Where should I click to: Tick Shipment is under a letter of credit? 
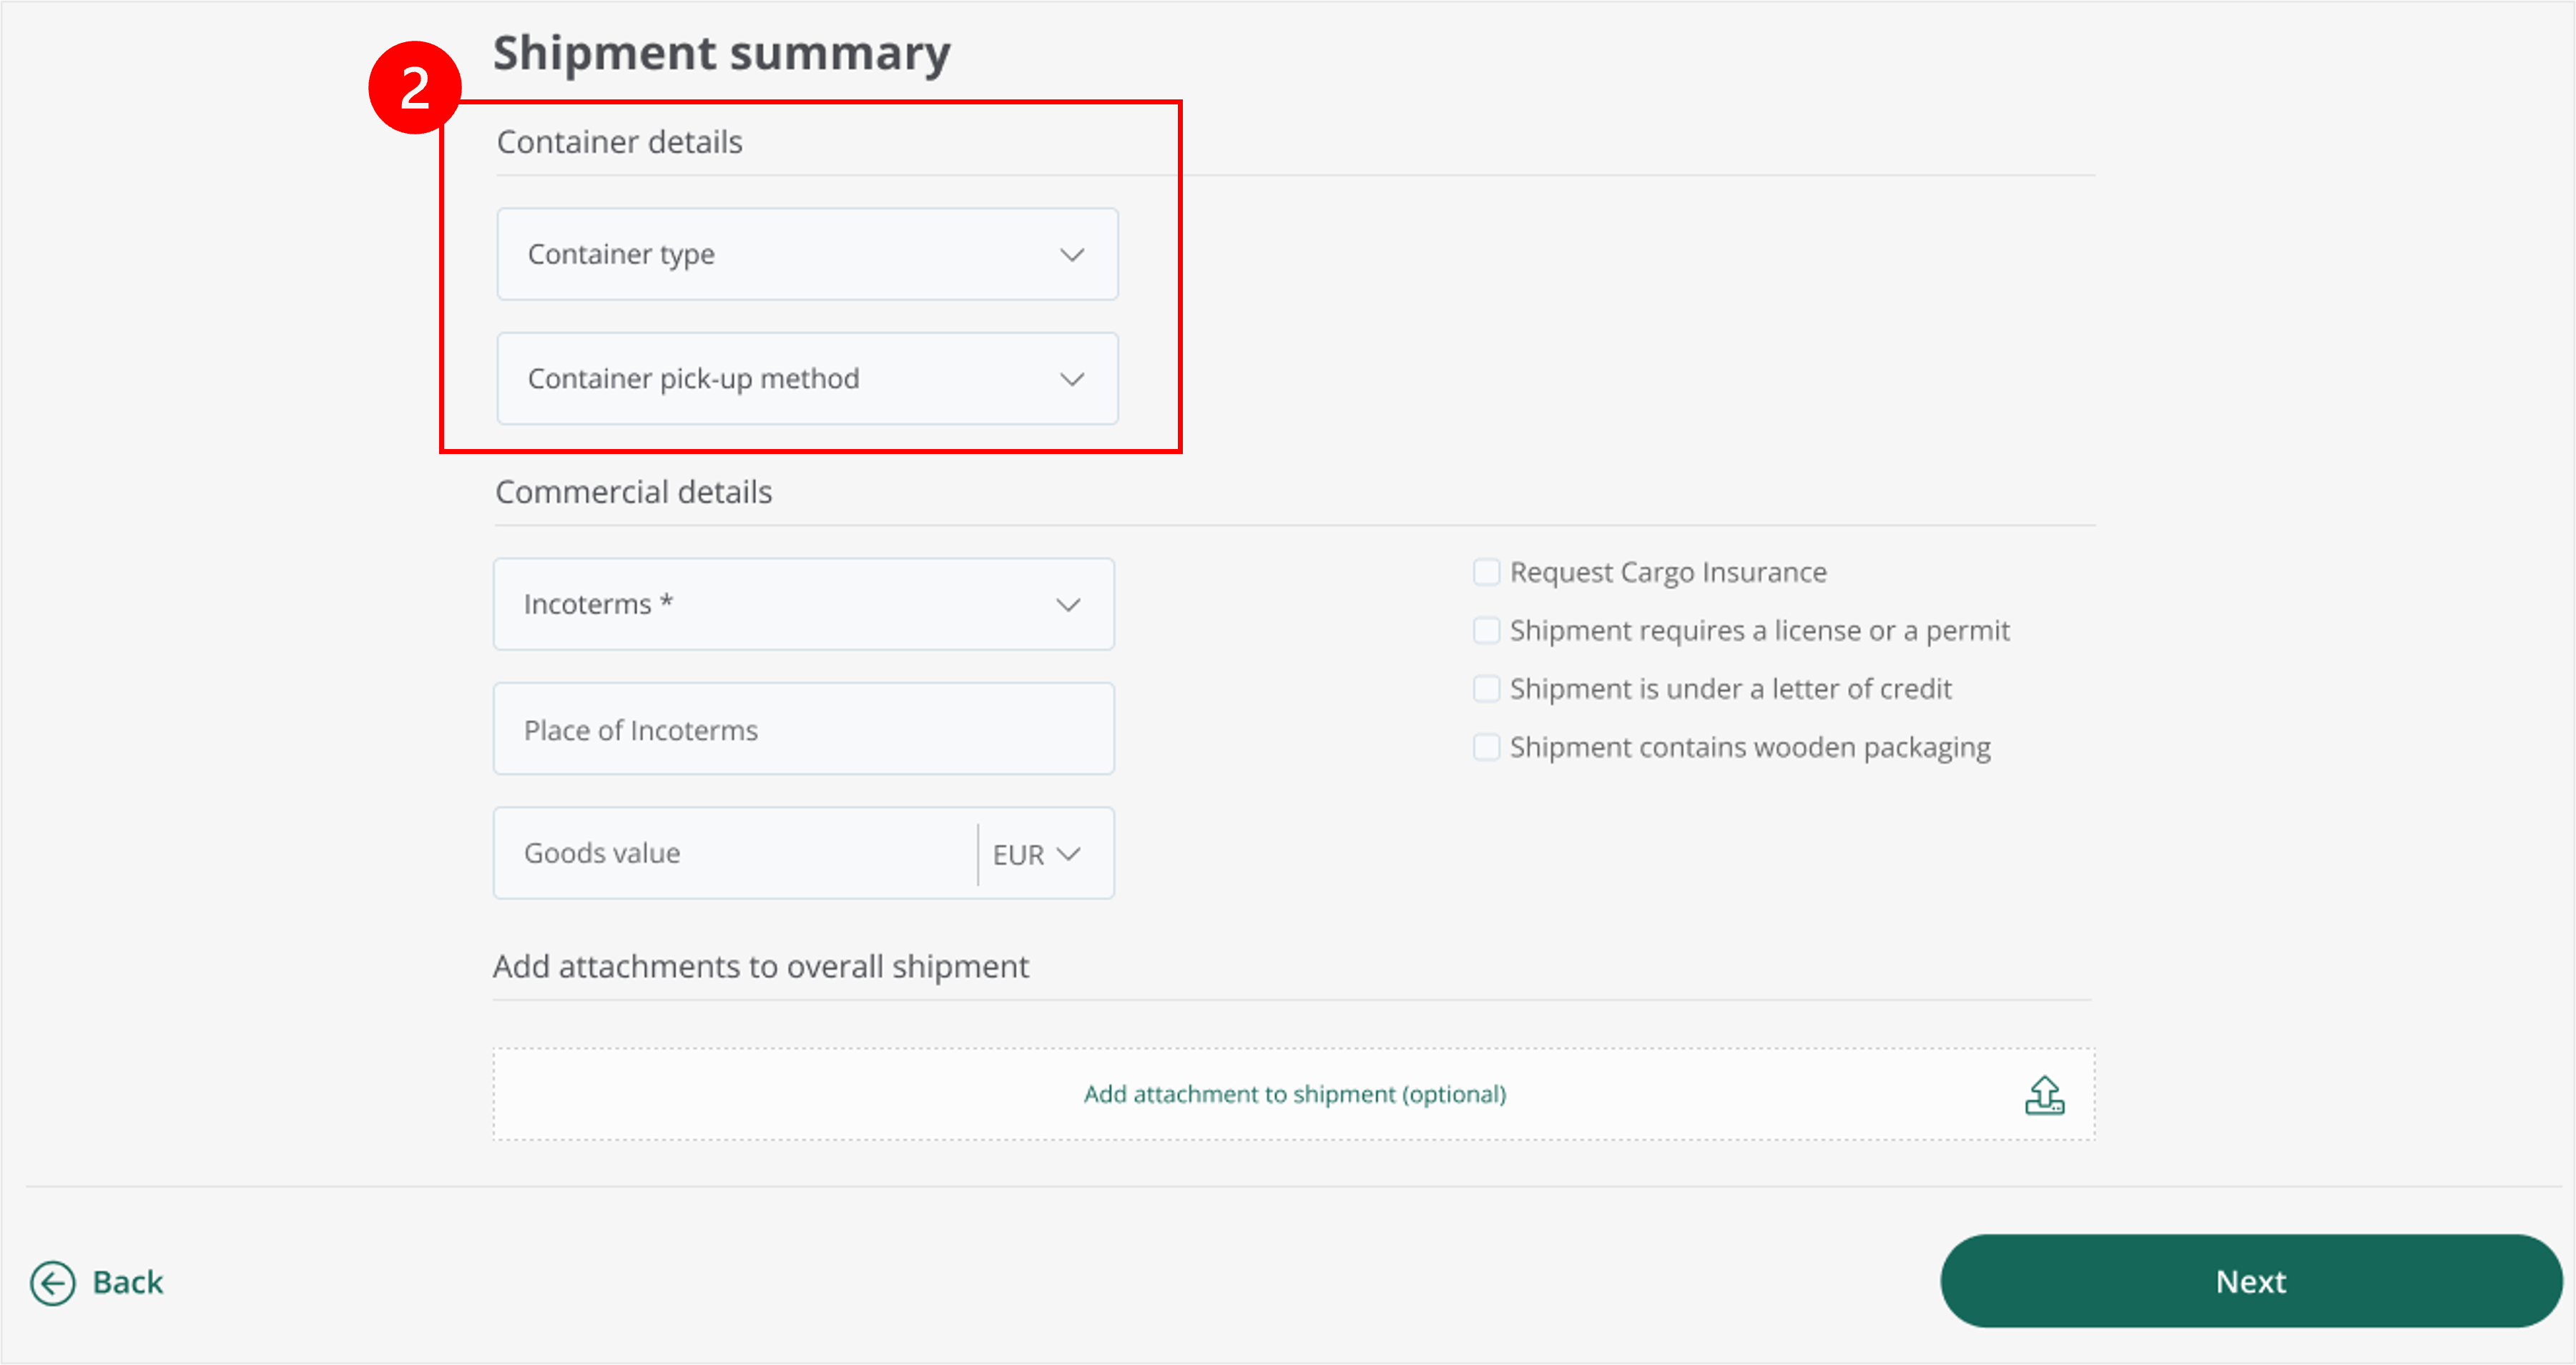[x=1486, y=689]
